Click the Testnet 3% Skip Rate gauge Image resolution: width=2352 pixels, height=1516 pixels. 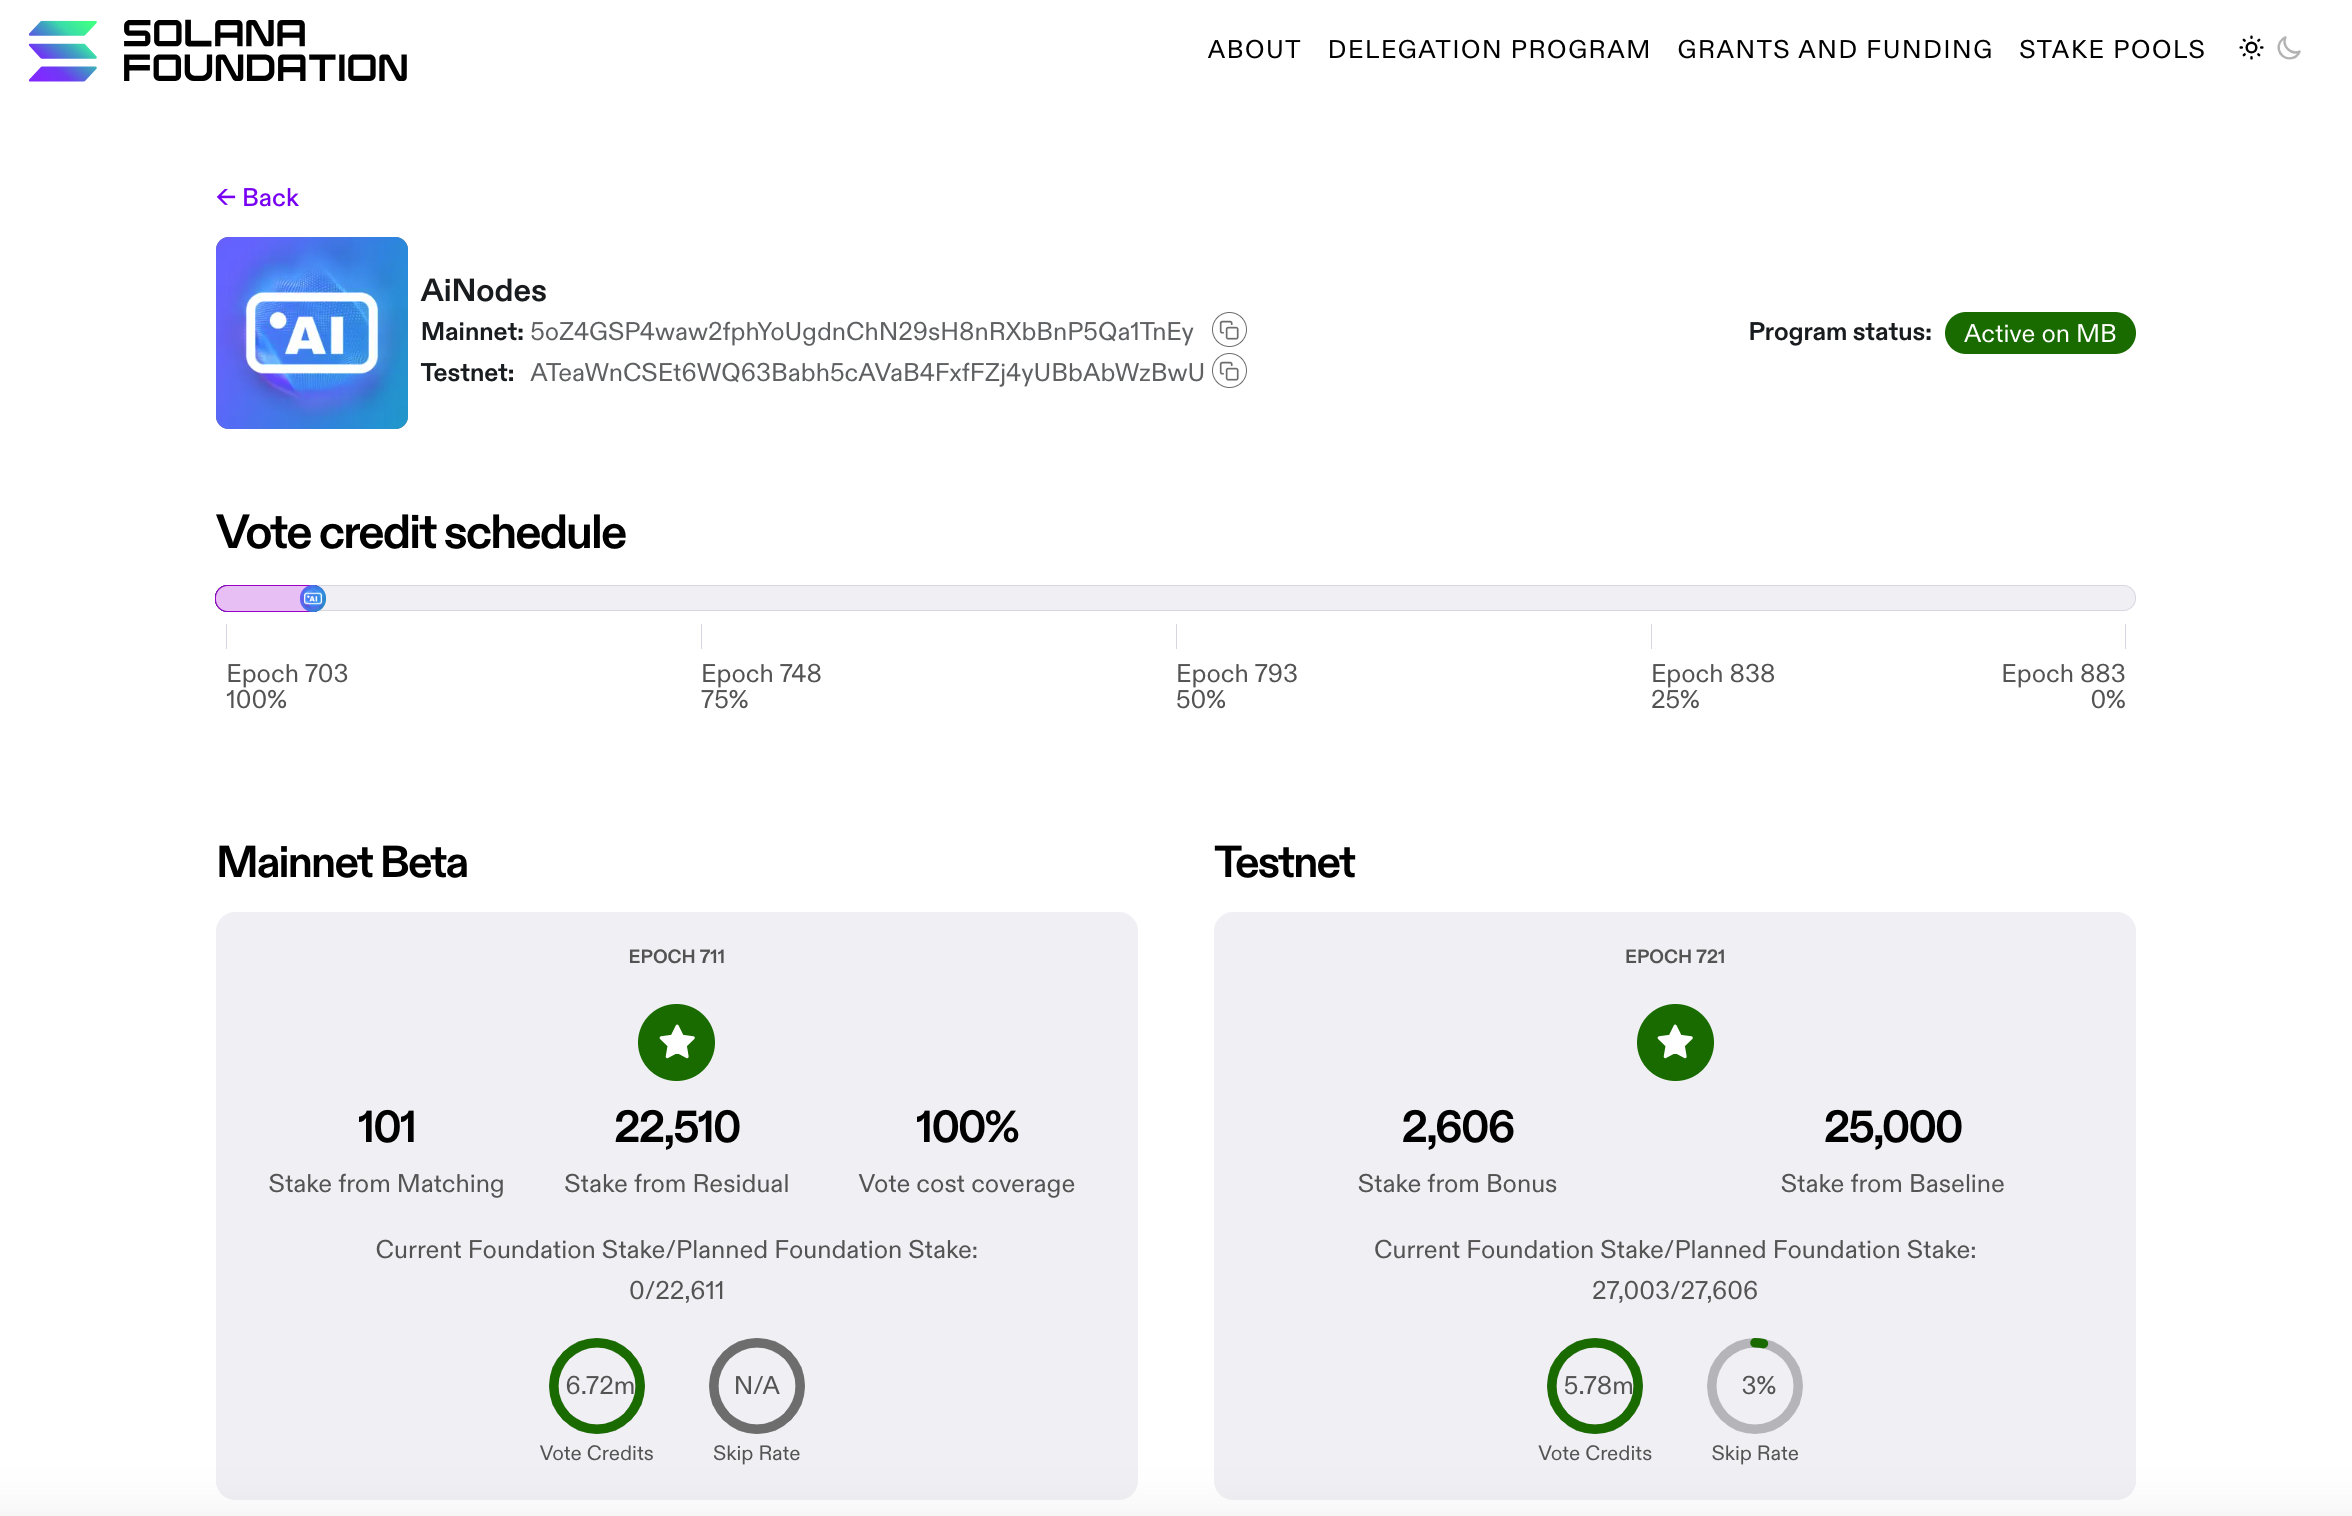pos(1755,1386)
